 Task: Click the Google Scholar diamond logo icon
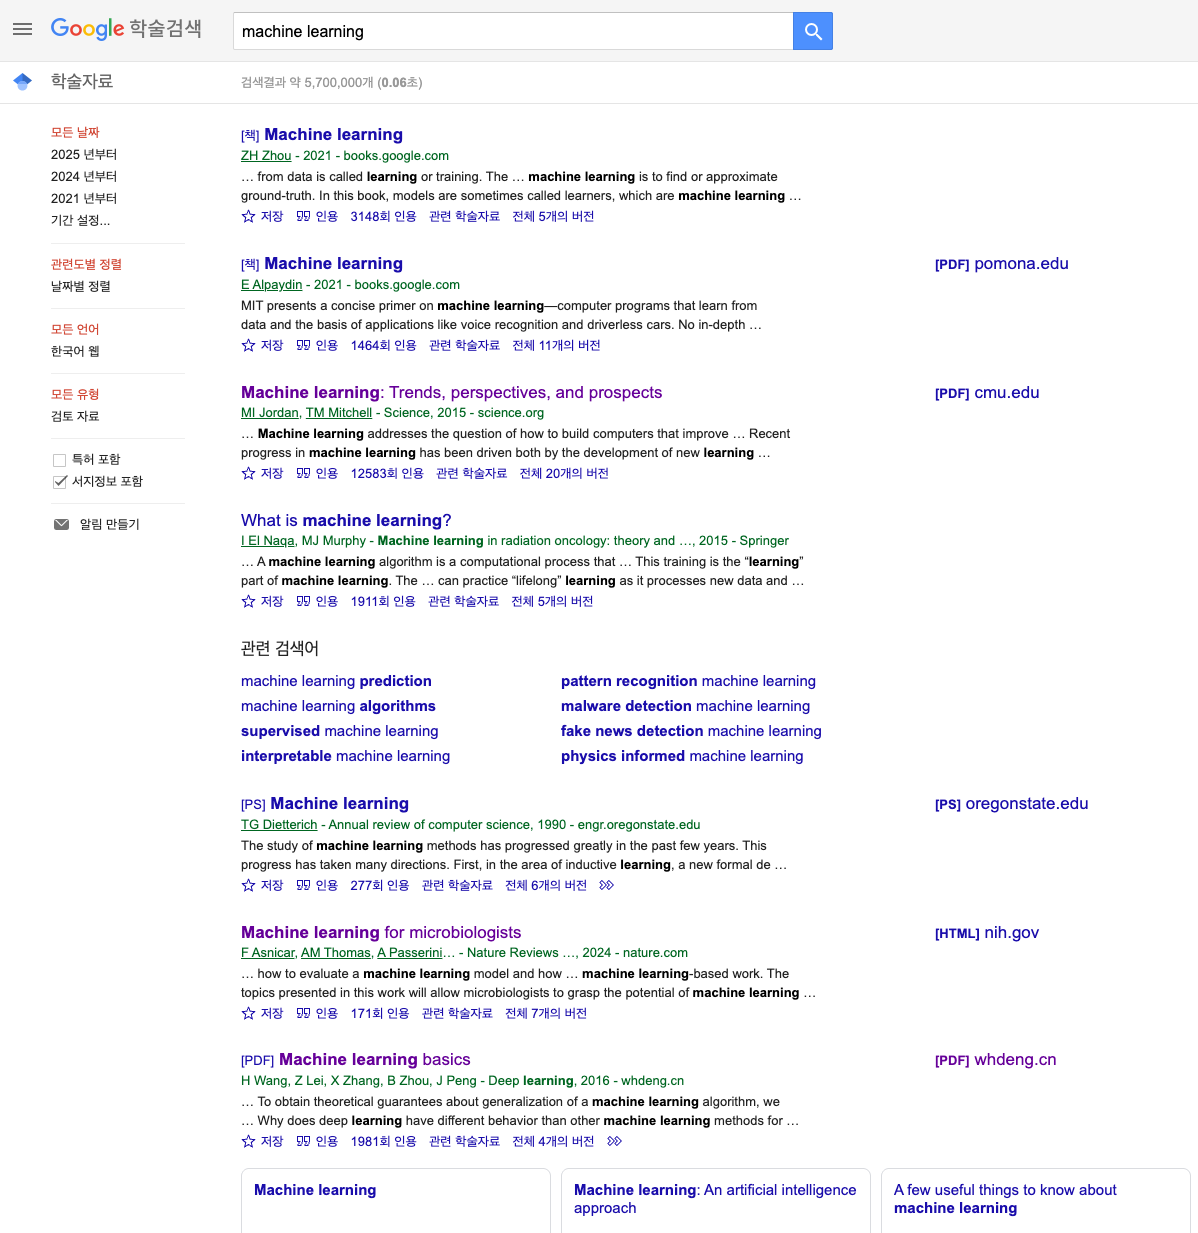click(x=22, y=81)
